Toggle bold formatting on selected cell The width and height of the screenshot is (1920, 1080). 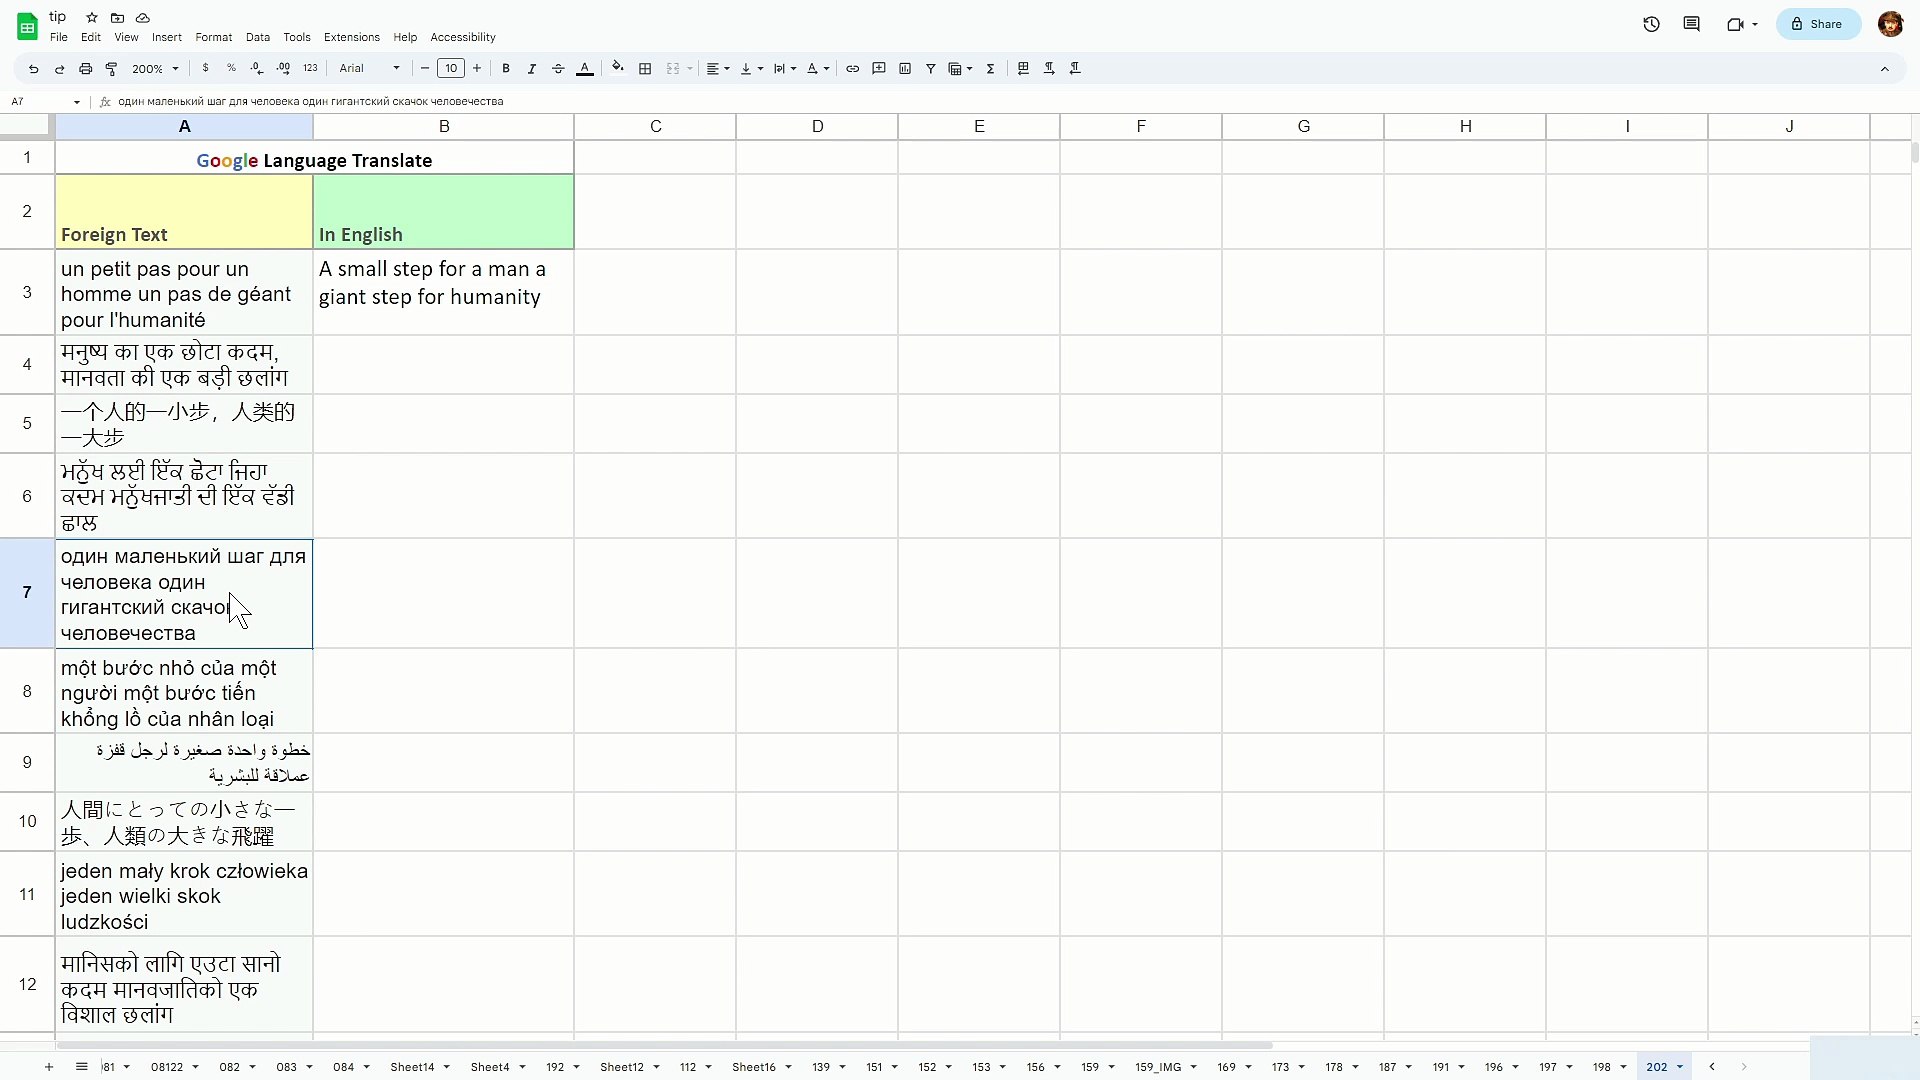(507, 68)
